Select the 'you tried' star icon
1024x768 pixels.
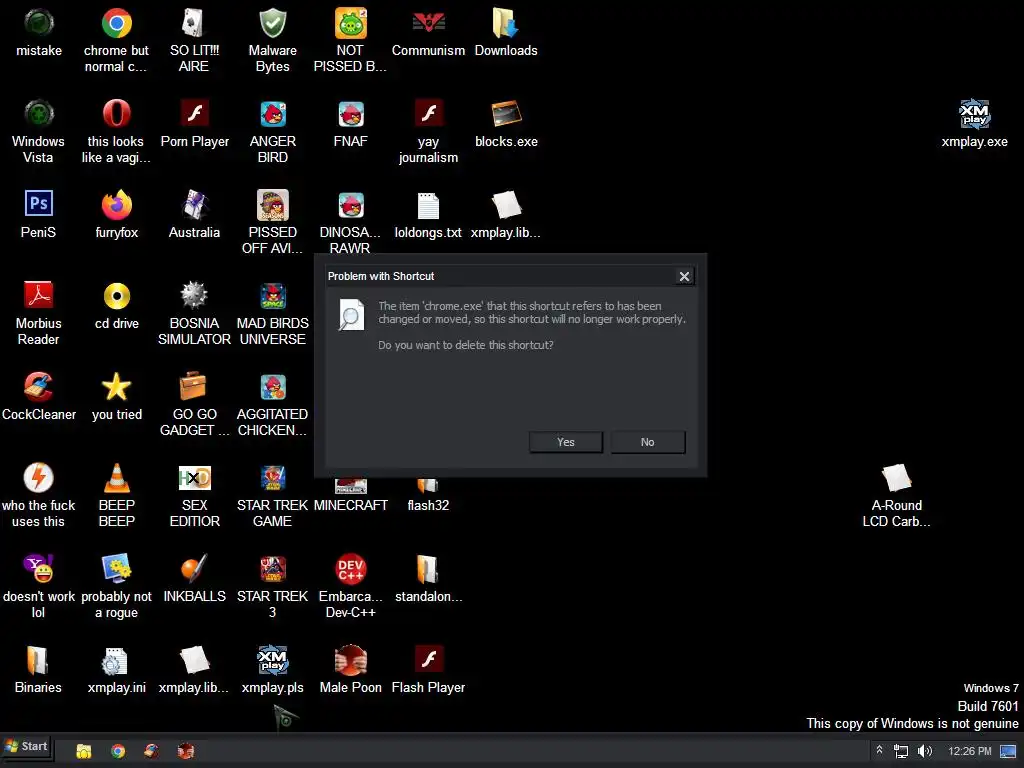pyautogui.click(x=116, y=398)
